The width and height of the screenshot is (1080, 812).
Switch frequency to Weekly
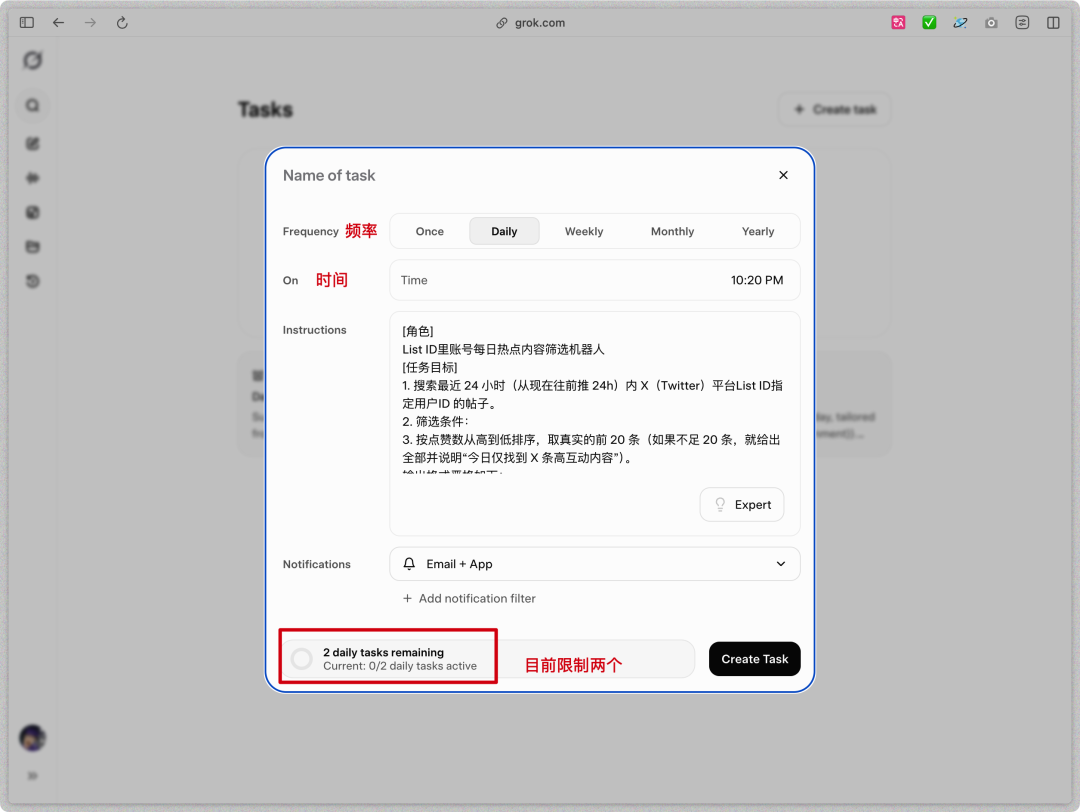click(584, 231)
